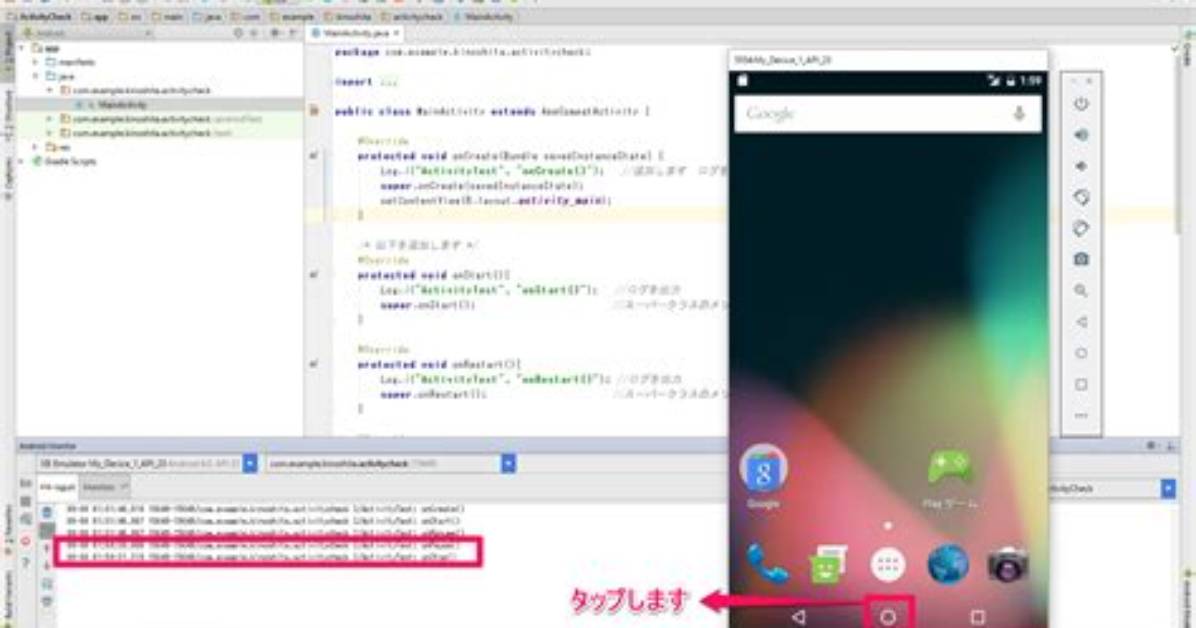Open the Android view selector in the Project panel
The height and width of the screenshot is (628, 1196).
(x=88, y=34)
